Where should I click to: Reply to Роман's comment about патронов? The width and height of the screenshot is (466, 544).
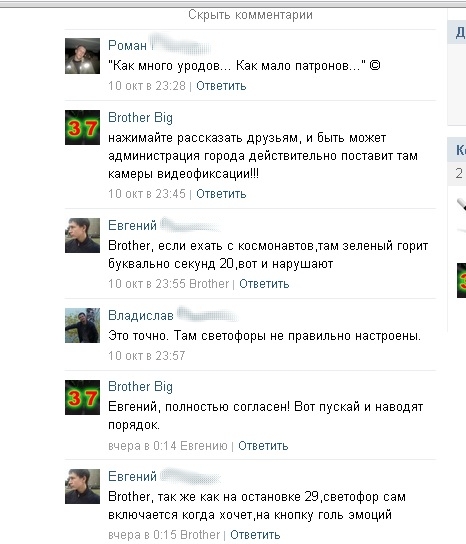tap(221, 86)
